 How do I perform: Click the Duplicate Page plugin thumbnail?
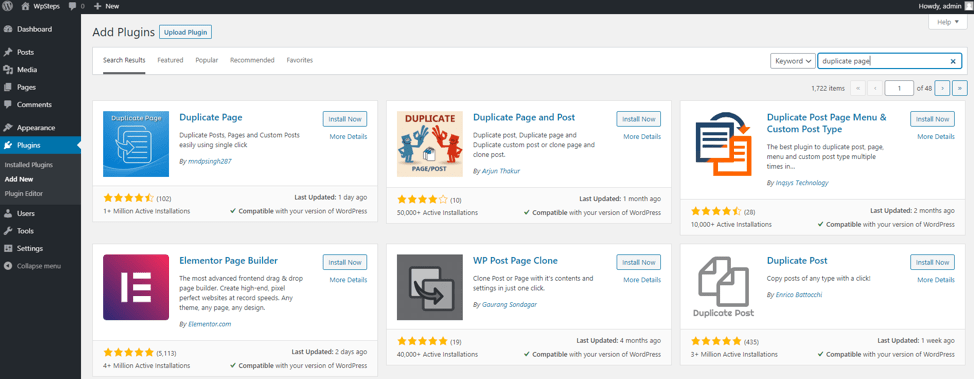tap(136, 144)
